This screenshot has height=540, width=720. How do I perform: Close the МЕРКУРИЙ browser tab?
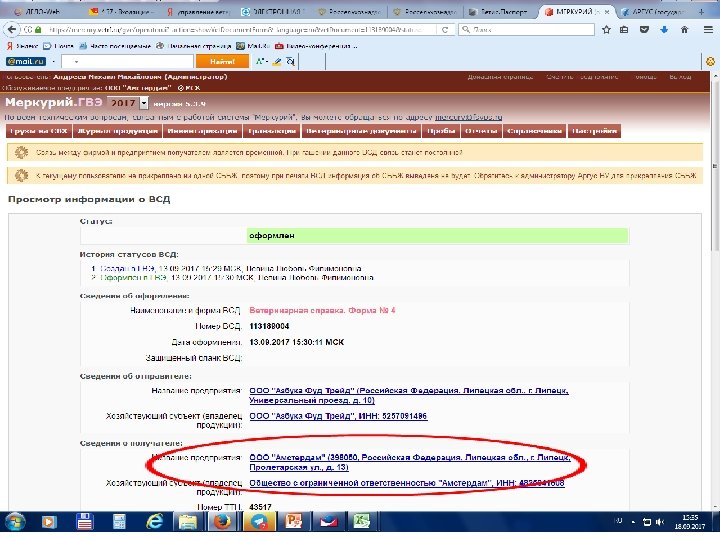(x=607, y=12)
